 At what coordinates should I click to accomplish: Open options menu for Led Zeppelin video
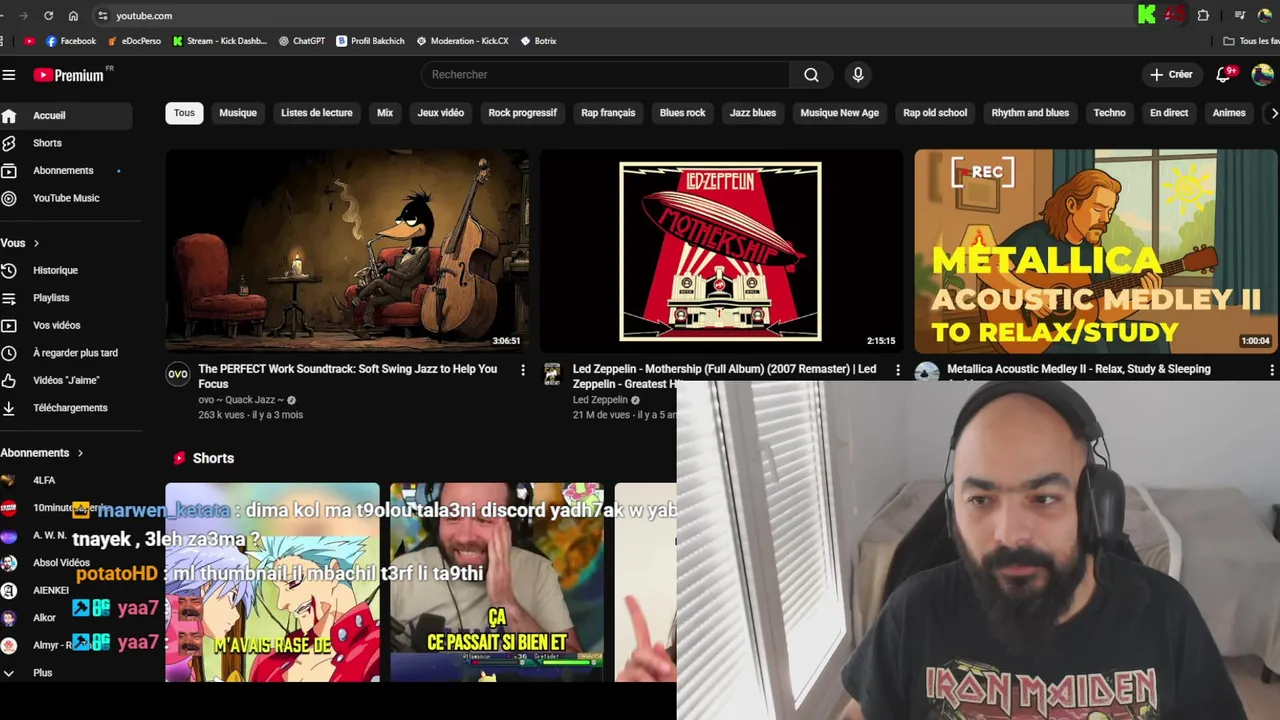(x=897, y=371)
